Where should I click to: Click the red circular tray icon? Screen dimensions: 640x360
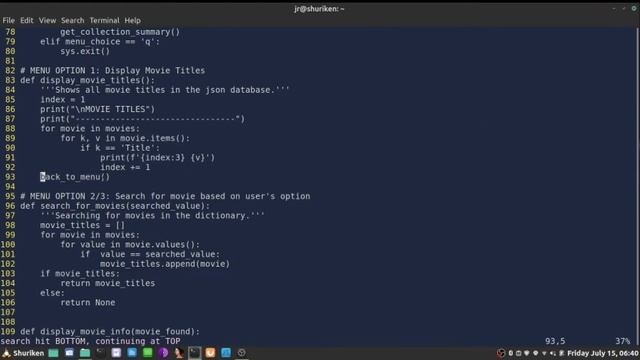point(501,353)
